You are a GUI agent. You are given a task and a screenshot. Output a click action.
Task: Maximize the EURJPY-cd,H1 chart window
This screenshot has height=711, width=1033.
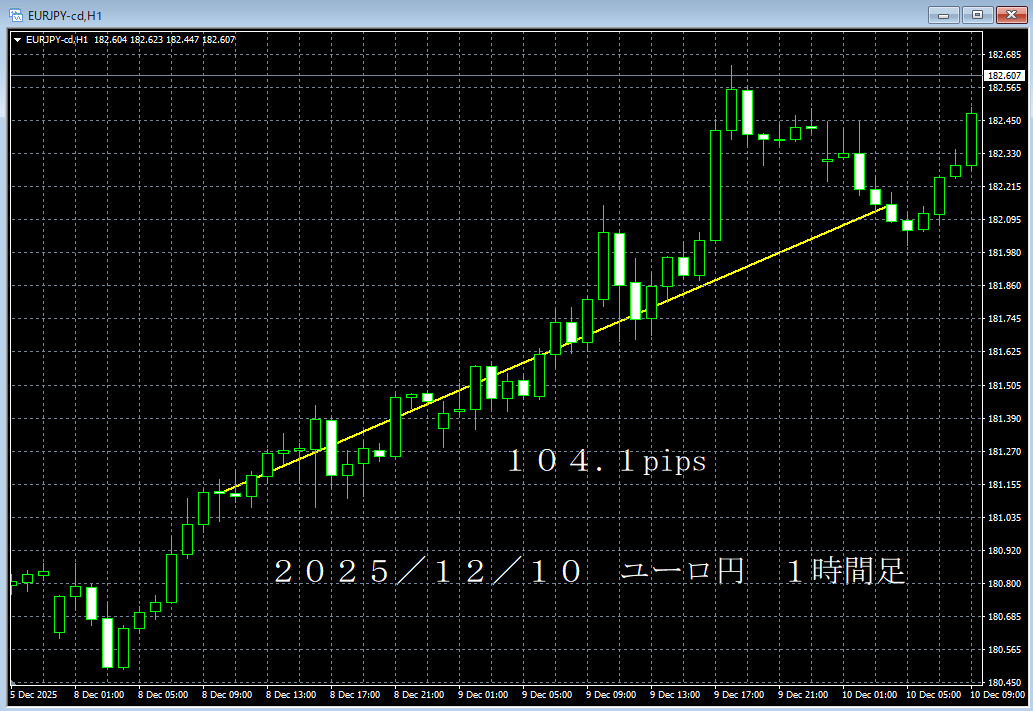coord(977,14)
